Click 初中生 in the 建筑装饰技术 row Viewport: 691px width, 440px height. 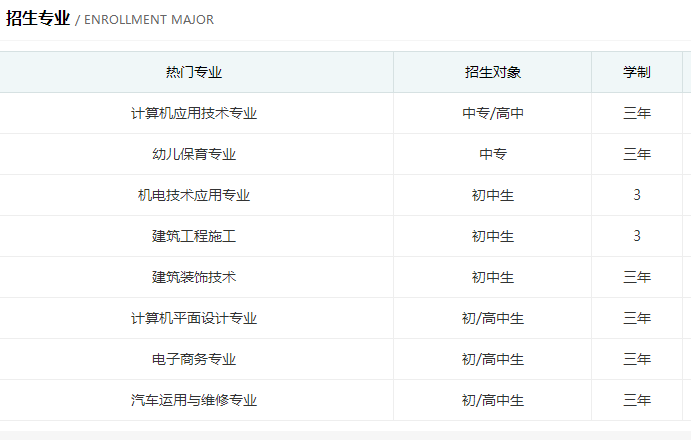pos(493,277)
